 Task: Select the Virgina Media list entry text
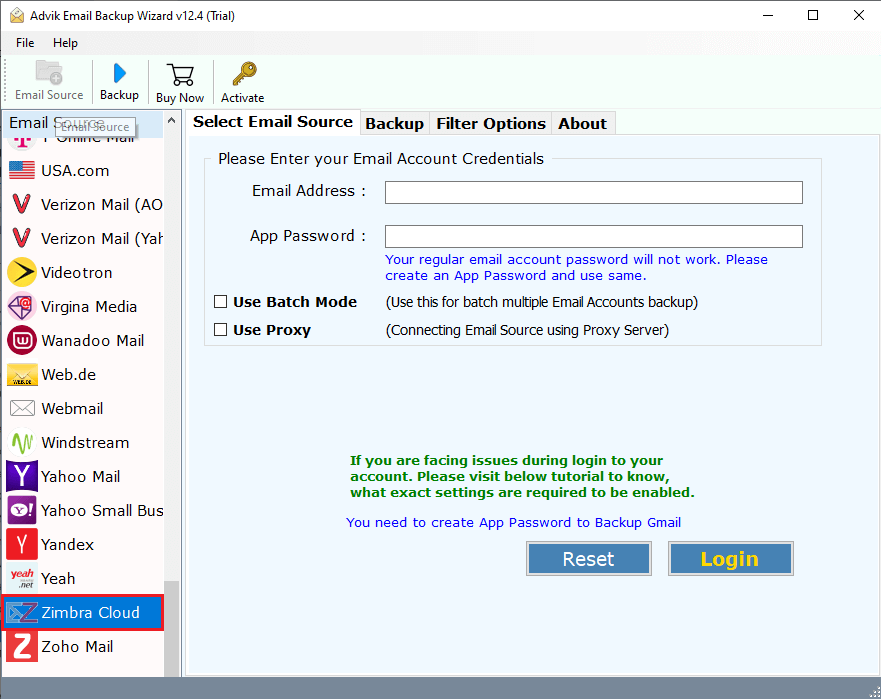point(89,307)
